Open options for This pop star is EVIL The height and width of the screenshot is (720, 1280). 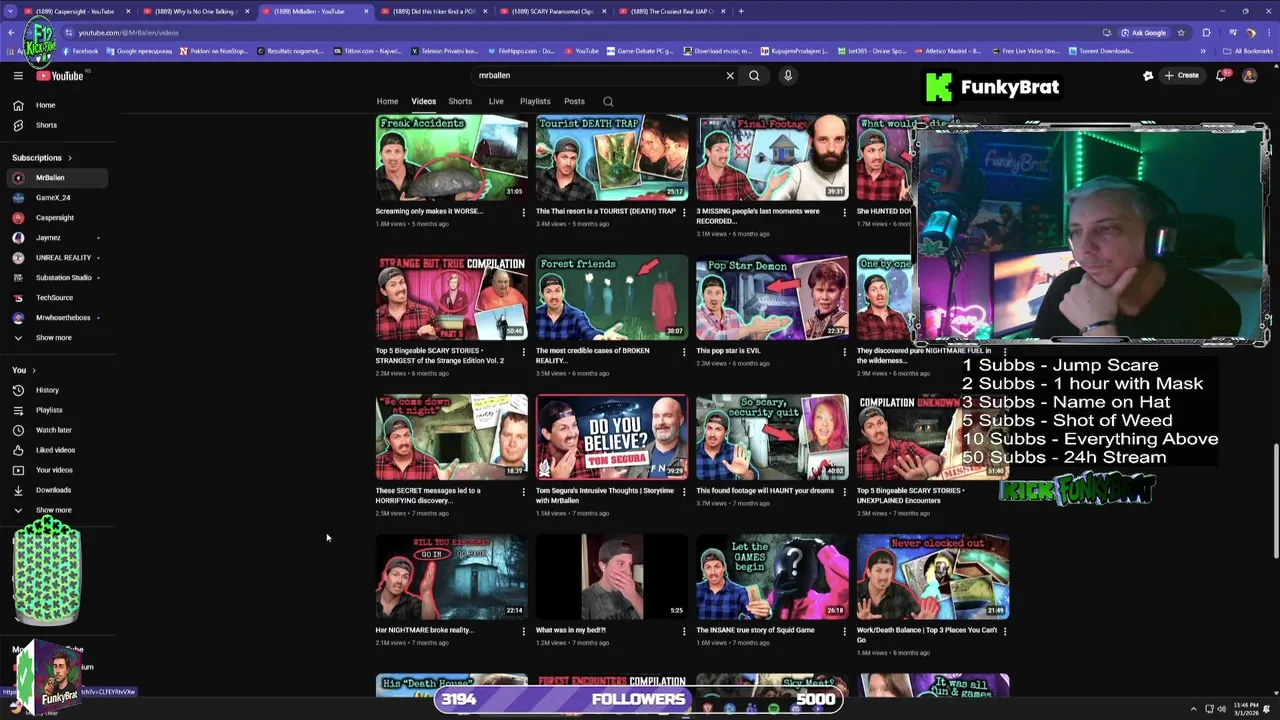click(x=844, y=352)
